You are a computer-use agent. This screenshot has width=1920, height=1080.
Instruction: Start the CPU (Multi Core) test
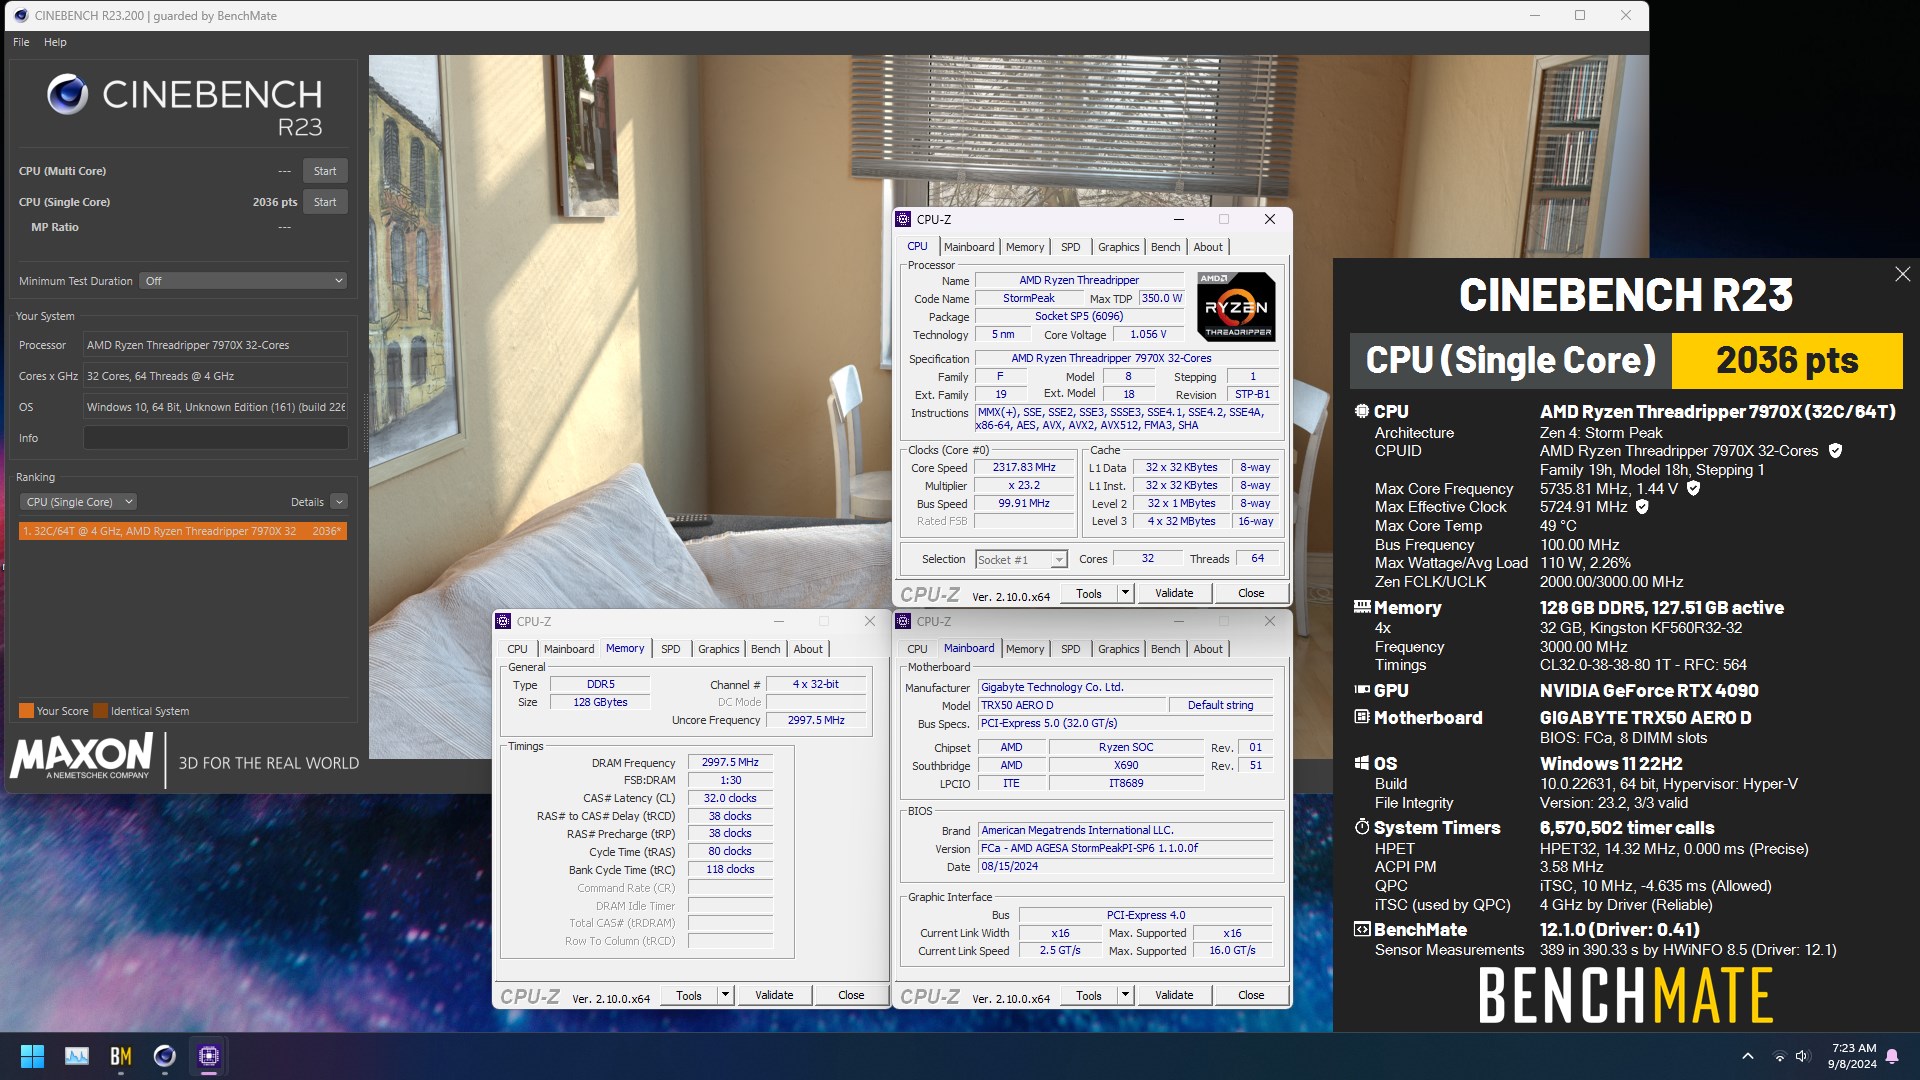pos(325,171)
